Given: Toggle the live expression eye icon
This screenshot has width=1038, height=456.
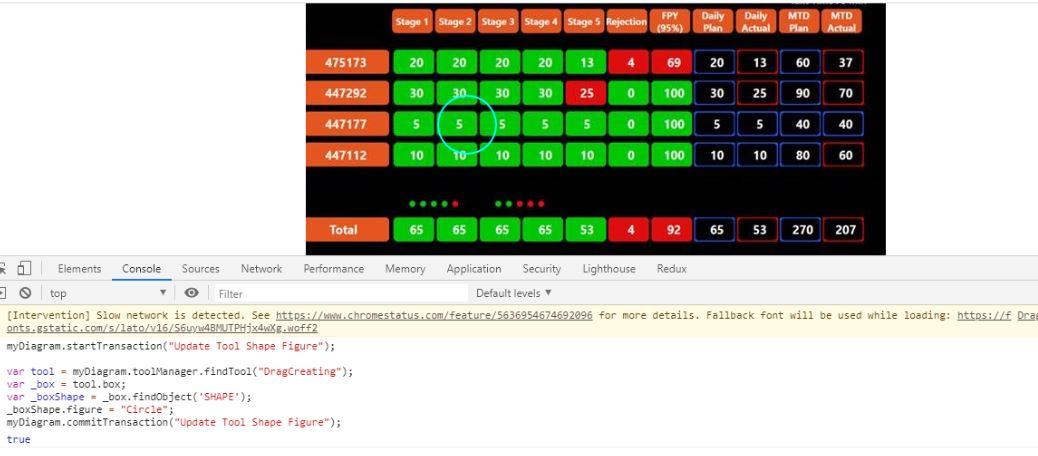Looking at the screenshot, I should click(191, 293).
